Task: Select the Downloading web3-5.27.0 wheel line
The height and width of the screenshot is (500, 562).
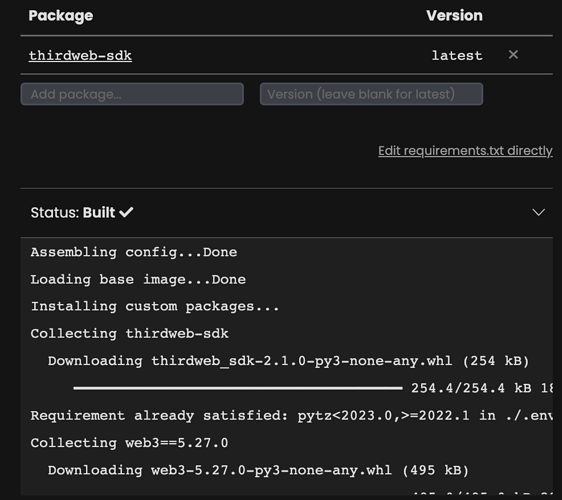Action: pyautogui.click(x=258, y=470)
